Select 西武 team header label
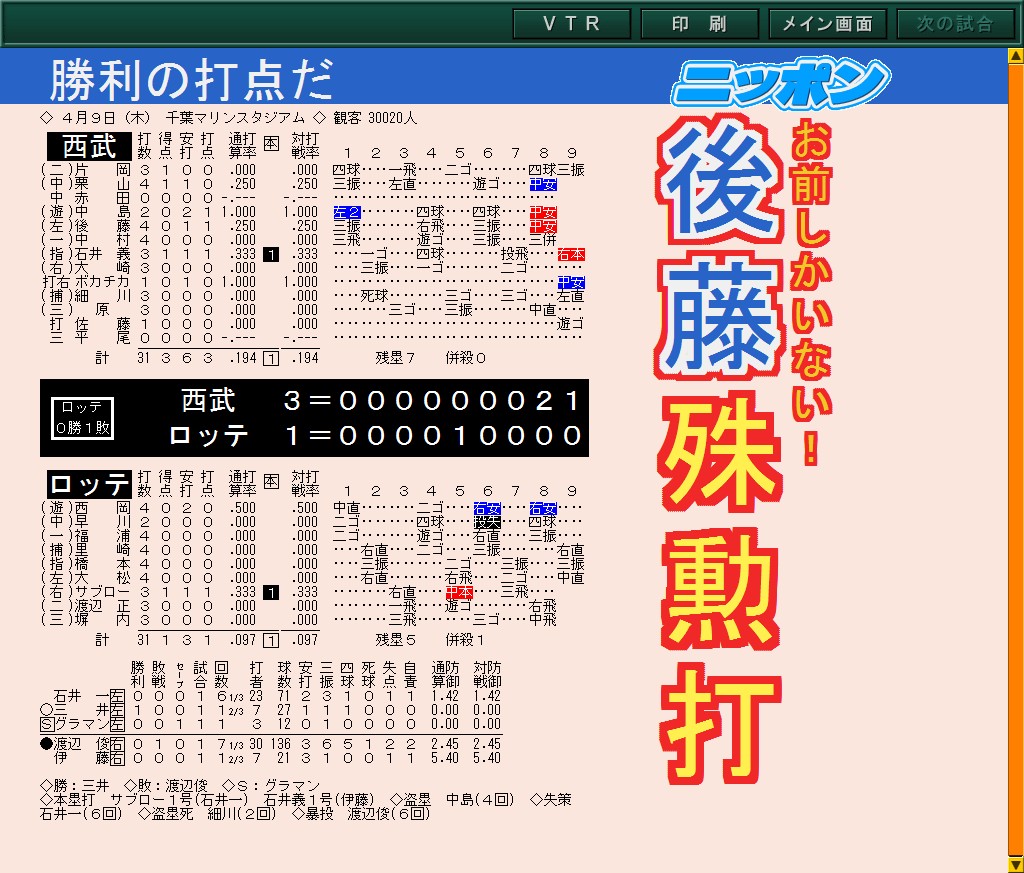 tap(89, 146)
